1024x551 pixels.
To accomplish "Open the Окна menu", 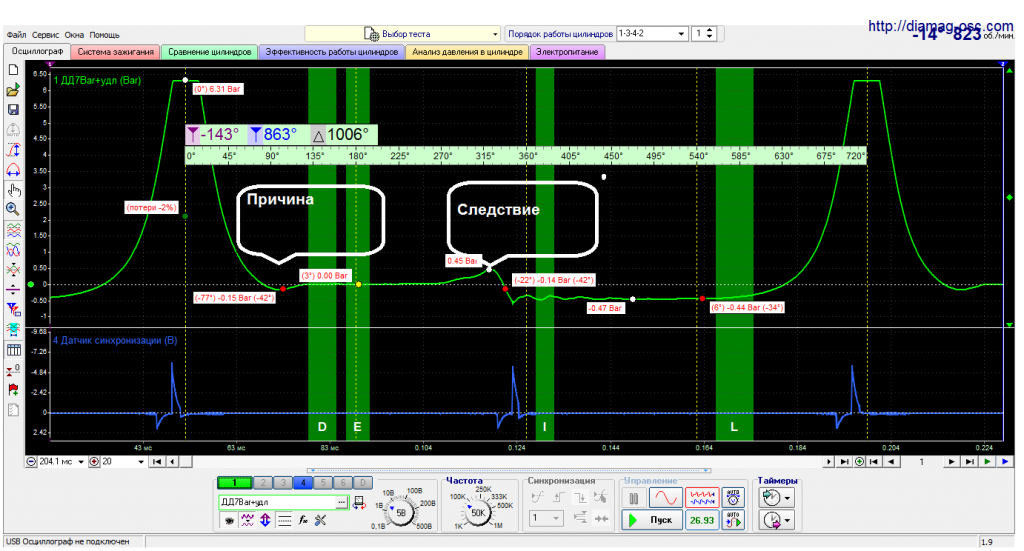I will point(74,35).
